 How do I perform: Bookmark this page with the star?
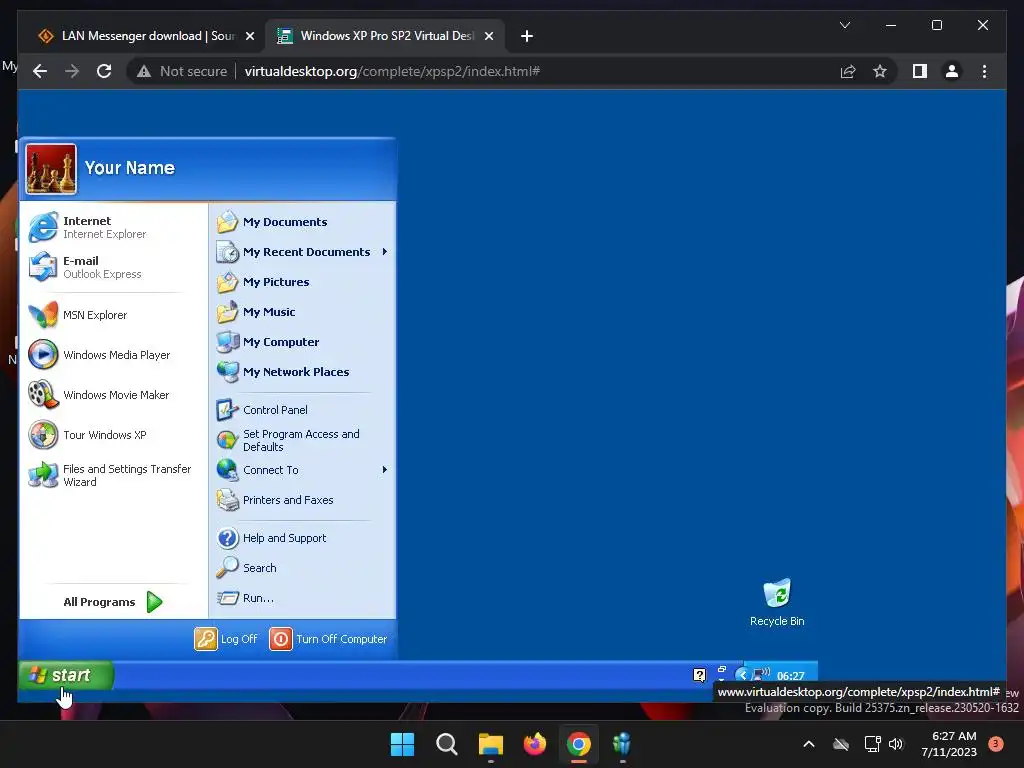880,71
